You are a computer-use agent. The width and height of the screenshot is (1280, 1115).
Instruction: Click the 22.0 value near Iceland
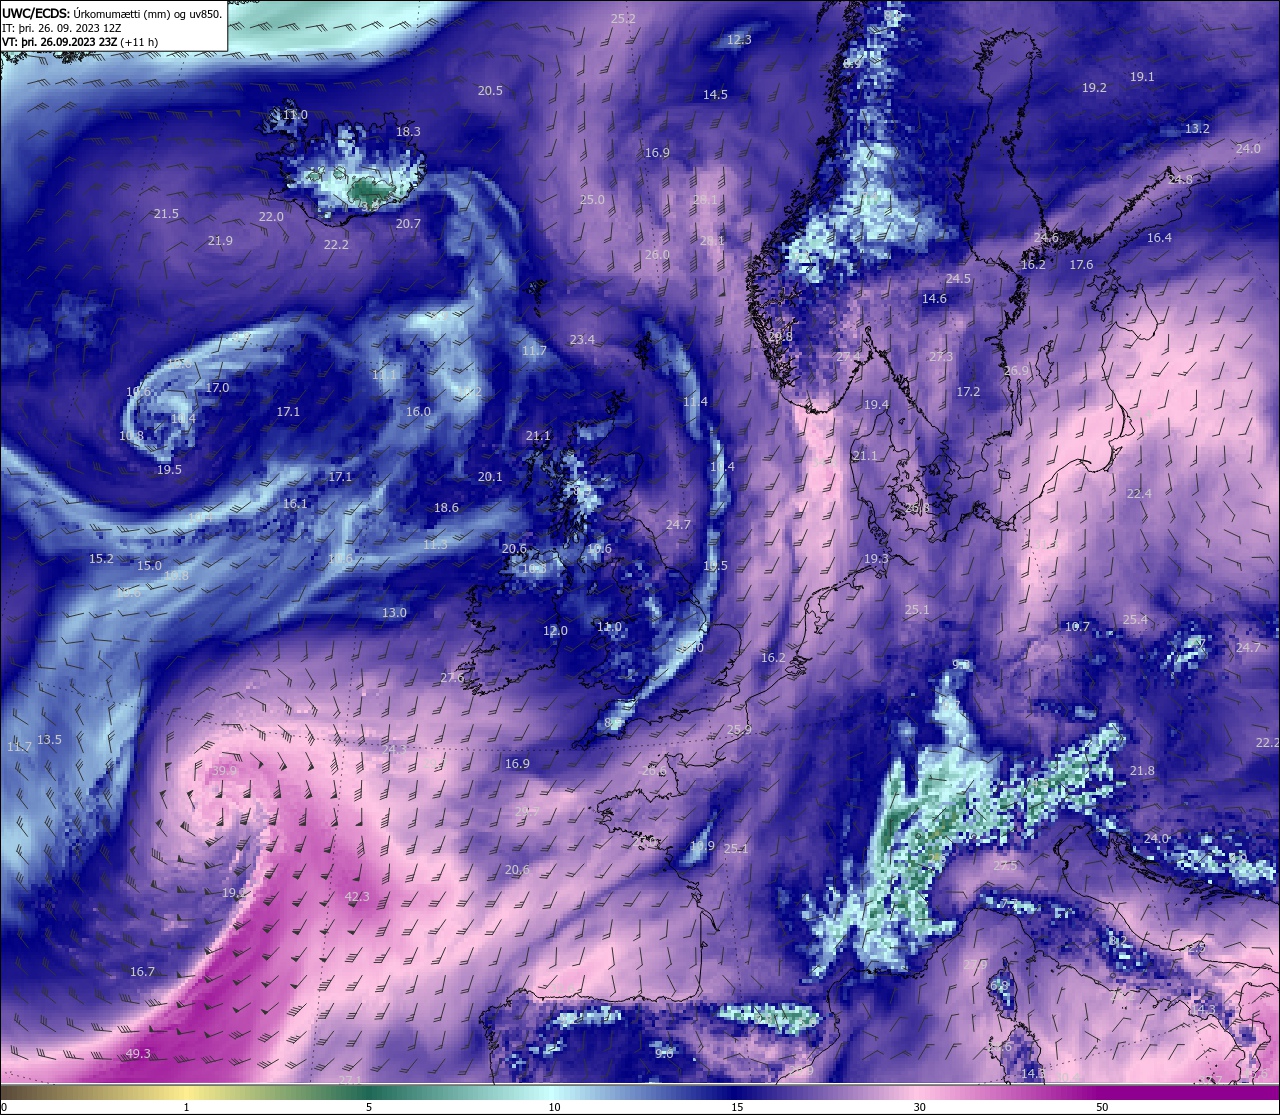[x=271, y=217]
